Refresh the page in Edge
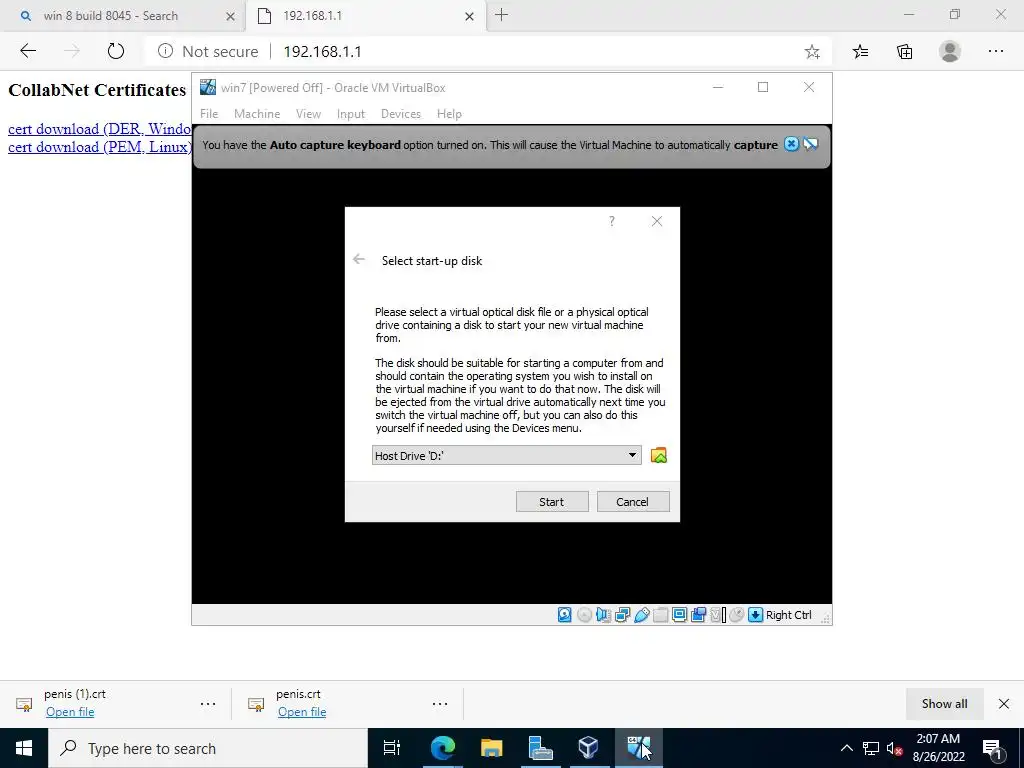Viewport: 1024px width, 768px height. [116, 51]
